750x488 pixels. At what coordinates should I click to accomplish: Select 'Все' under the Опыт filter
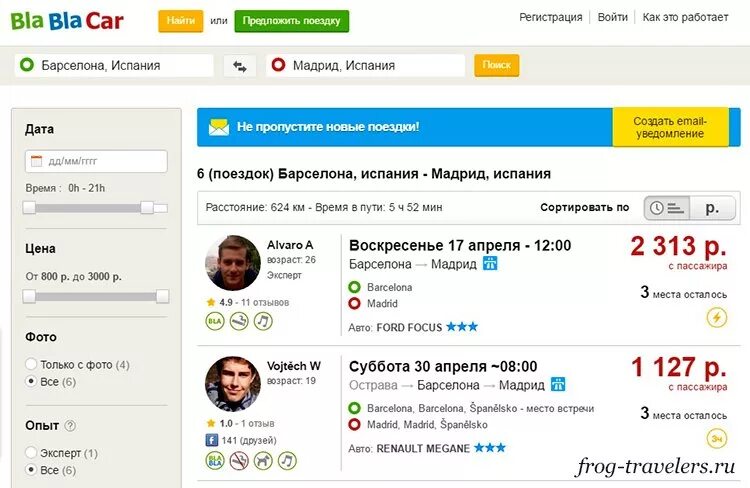(x=31, y=469)
